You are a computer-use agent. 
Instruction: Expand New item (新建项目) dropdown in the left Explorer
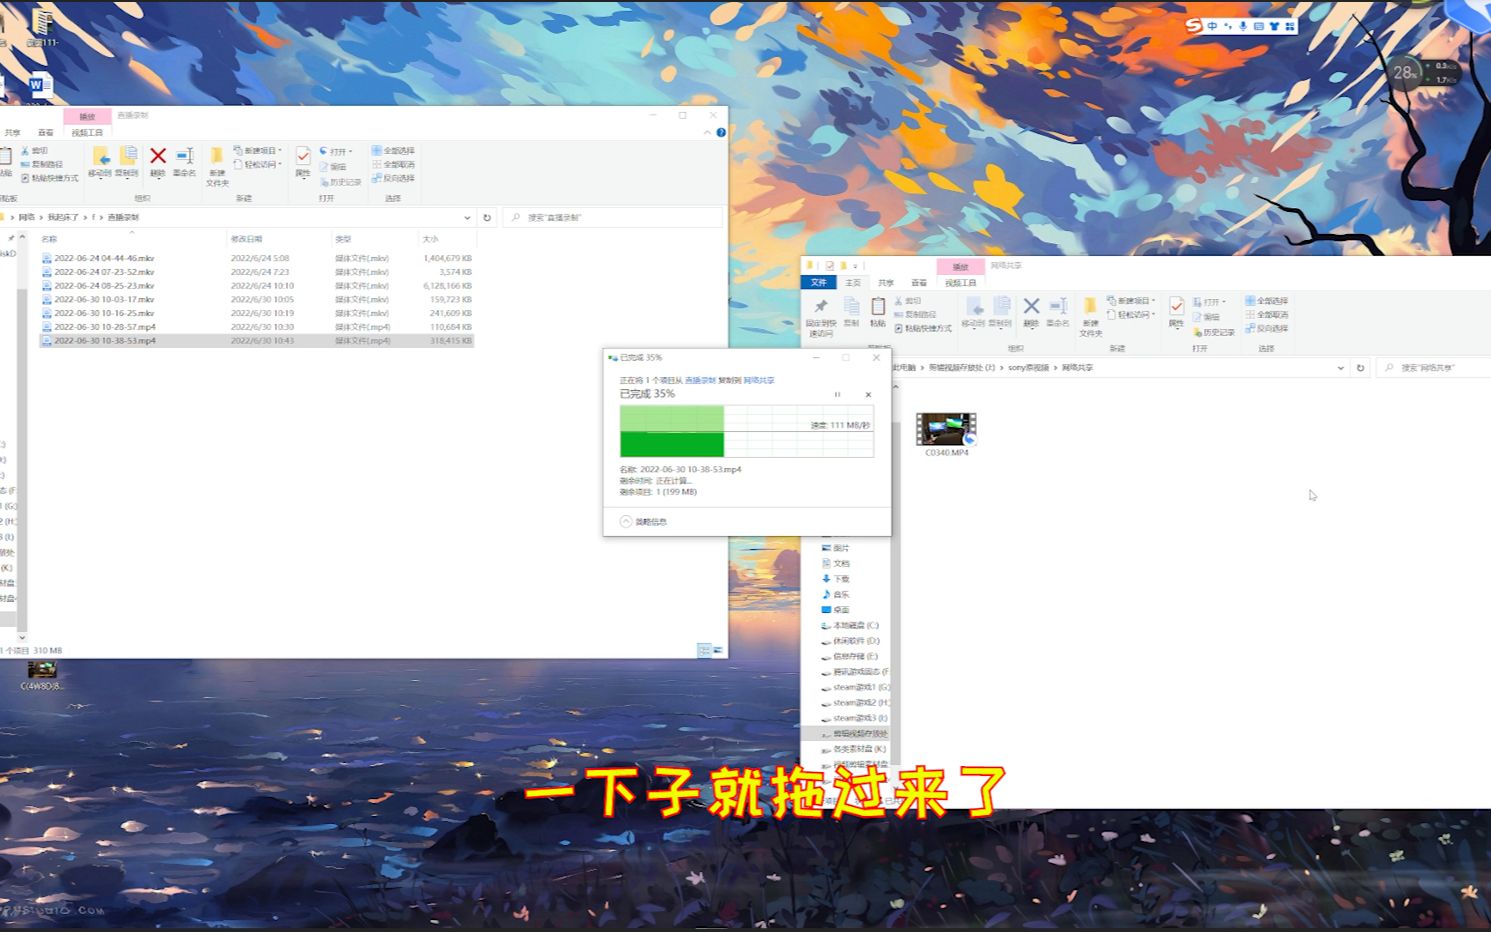click(x=258, y=151)
